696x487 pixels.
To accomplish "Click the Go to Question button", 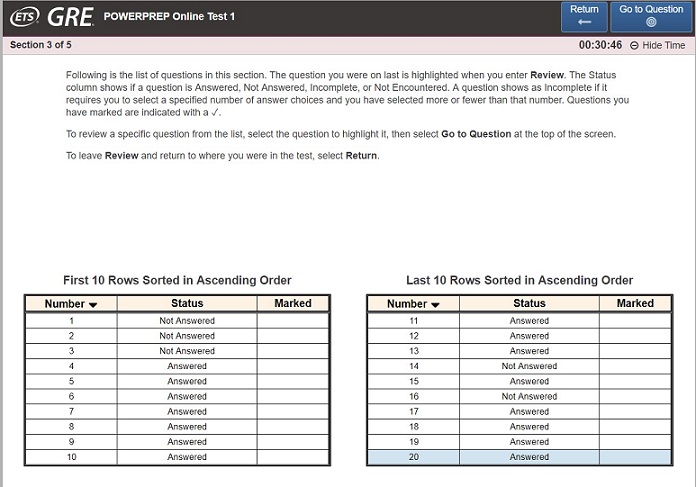I will coord(651,16).
